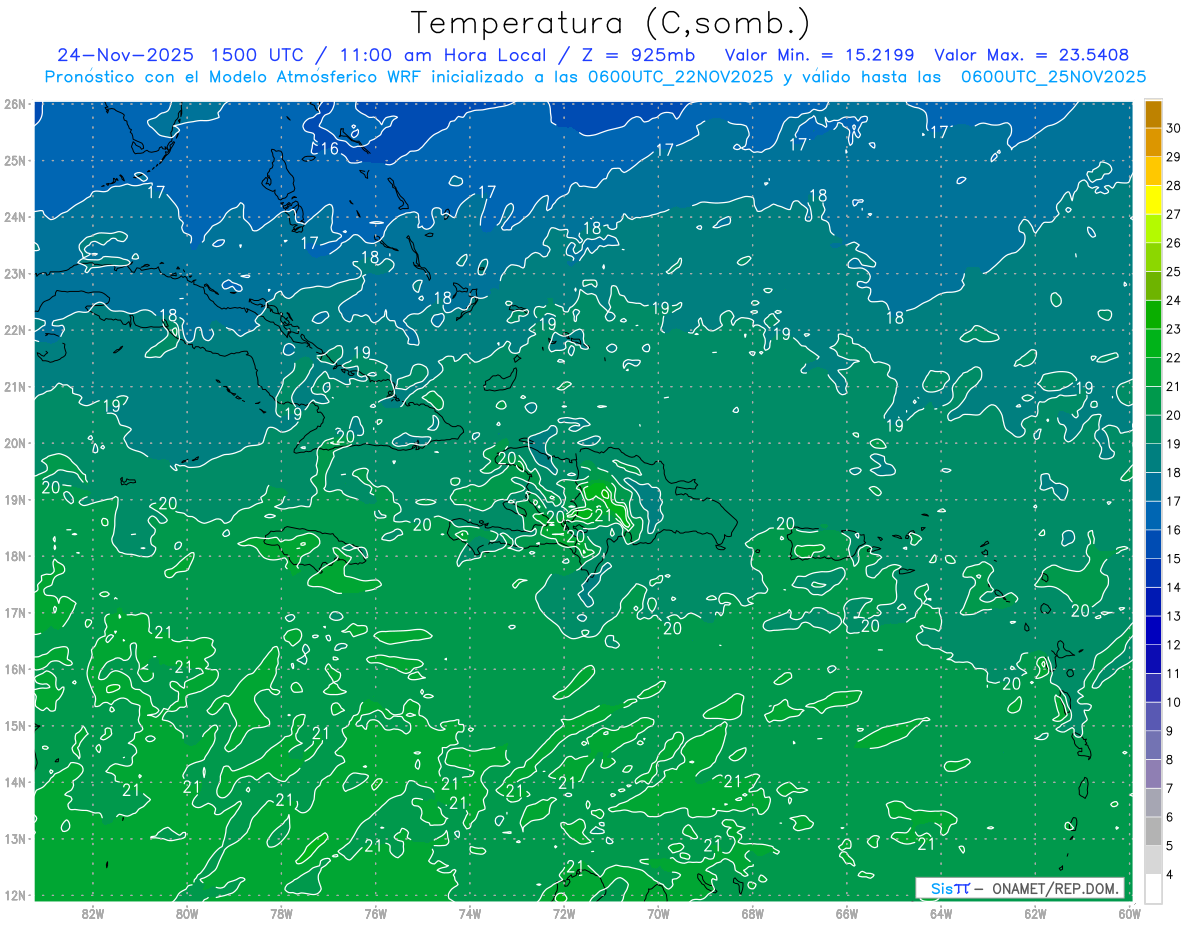Click the latitude axis label "22N"
The width and height of the screenshot is (1200, 927).
14,330
